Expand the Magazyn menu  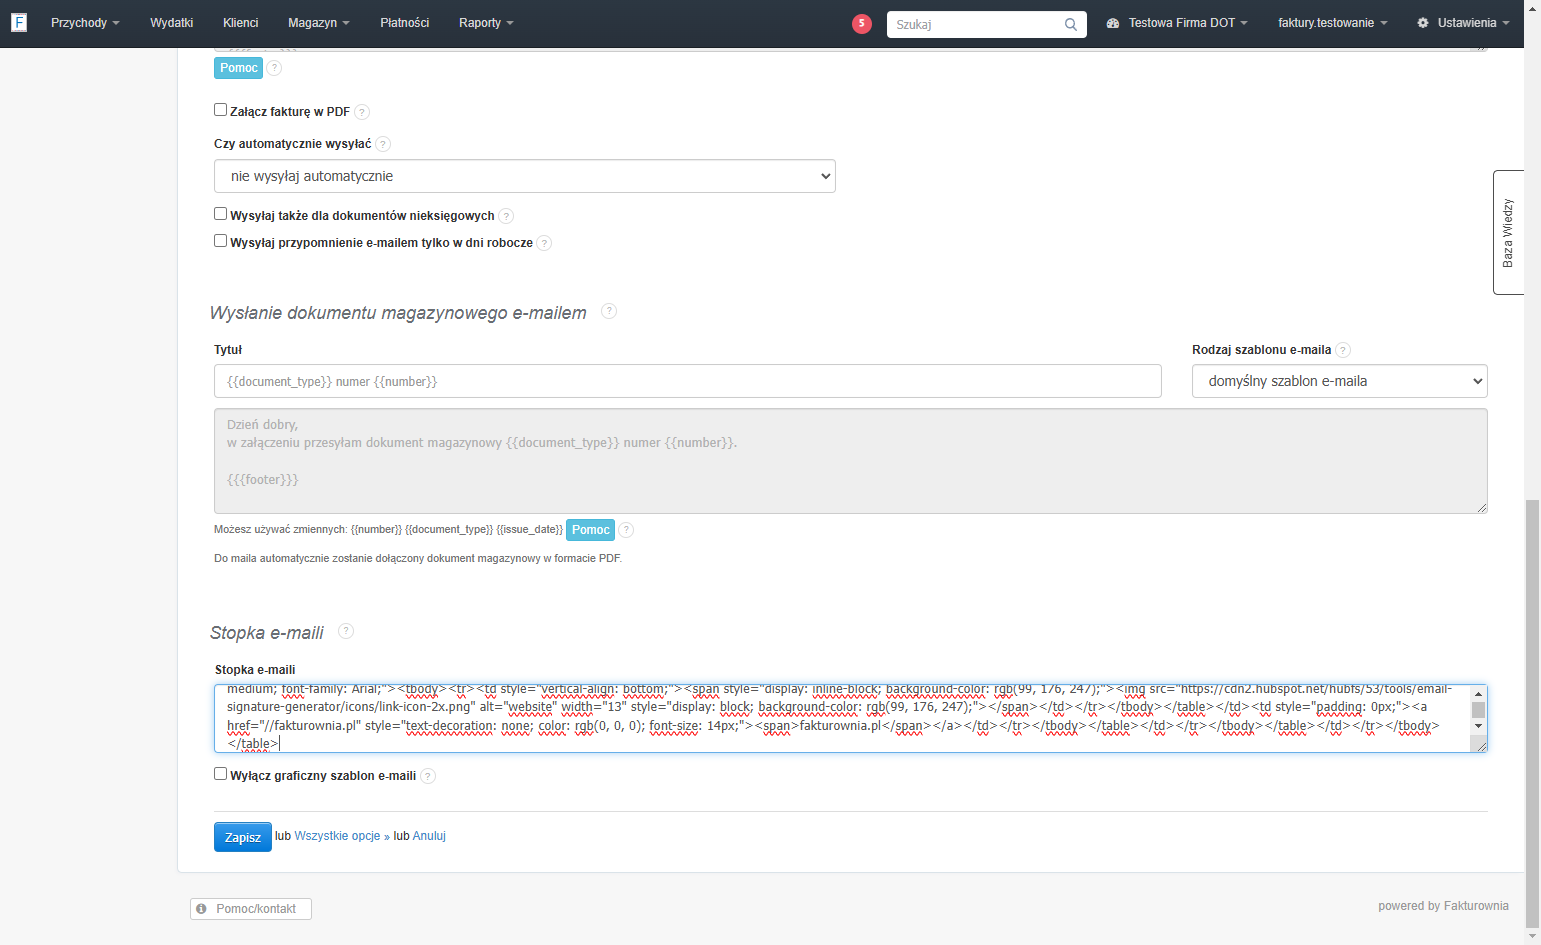[318, 23]
